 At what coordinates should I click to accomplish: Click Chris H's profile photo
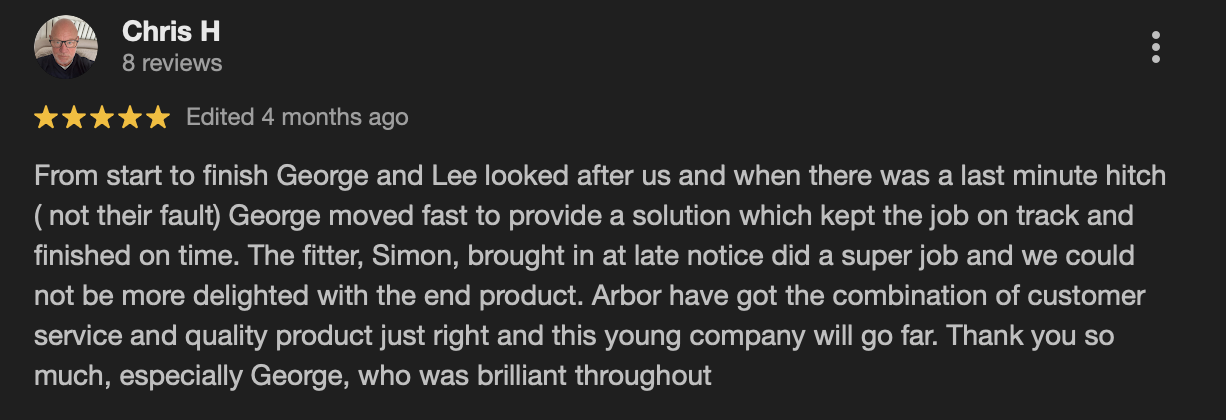[65, 47]
